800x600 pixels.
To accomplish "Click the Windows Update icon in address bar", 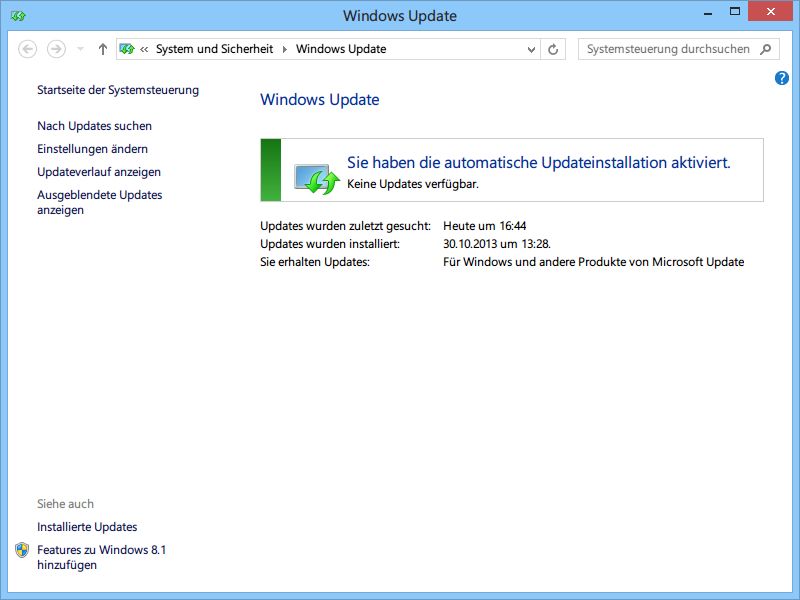I will [x=127, y=49].
